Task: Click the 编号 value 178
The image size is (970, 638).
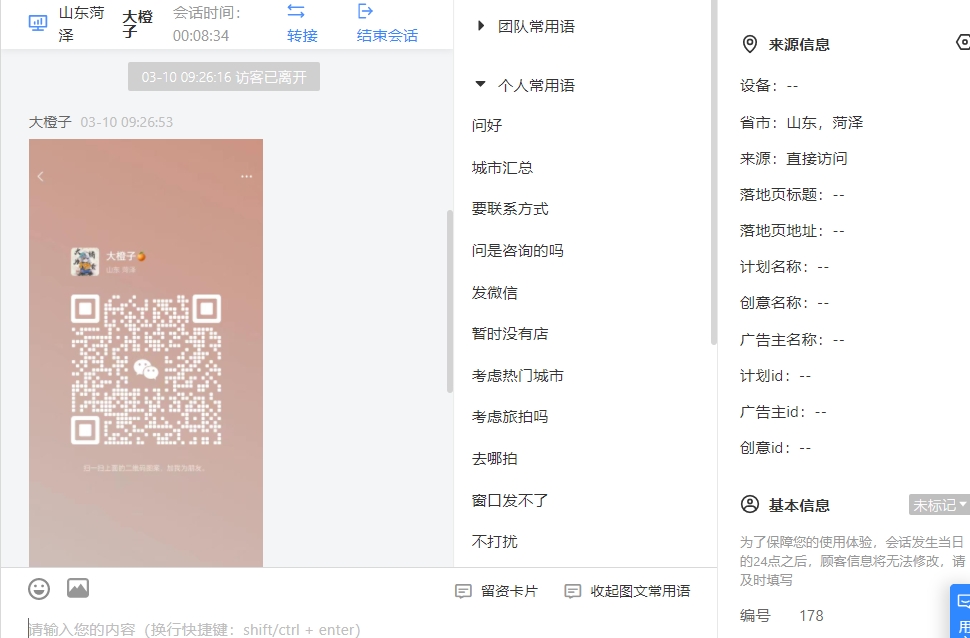Action: (x=811, y=616)
